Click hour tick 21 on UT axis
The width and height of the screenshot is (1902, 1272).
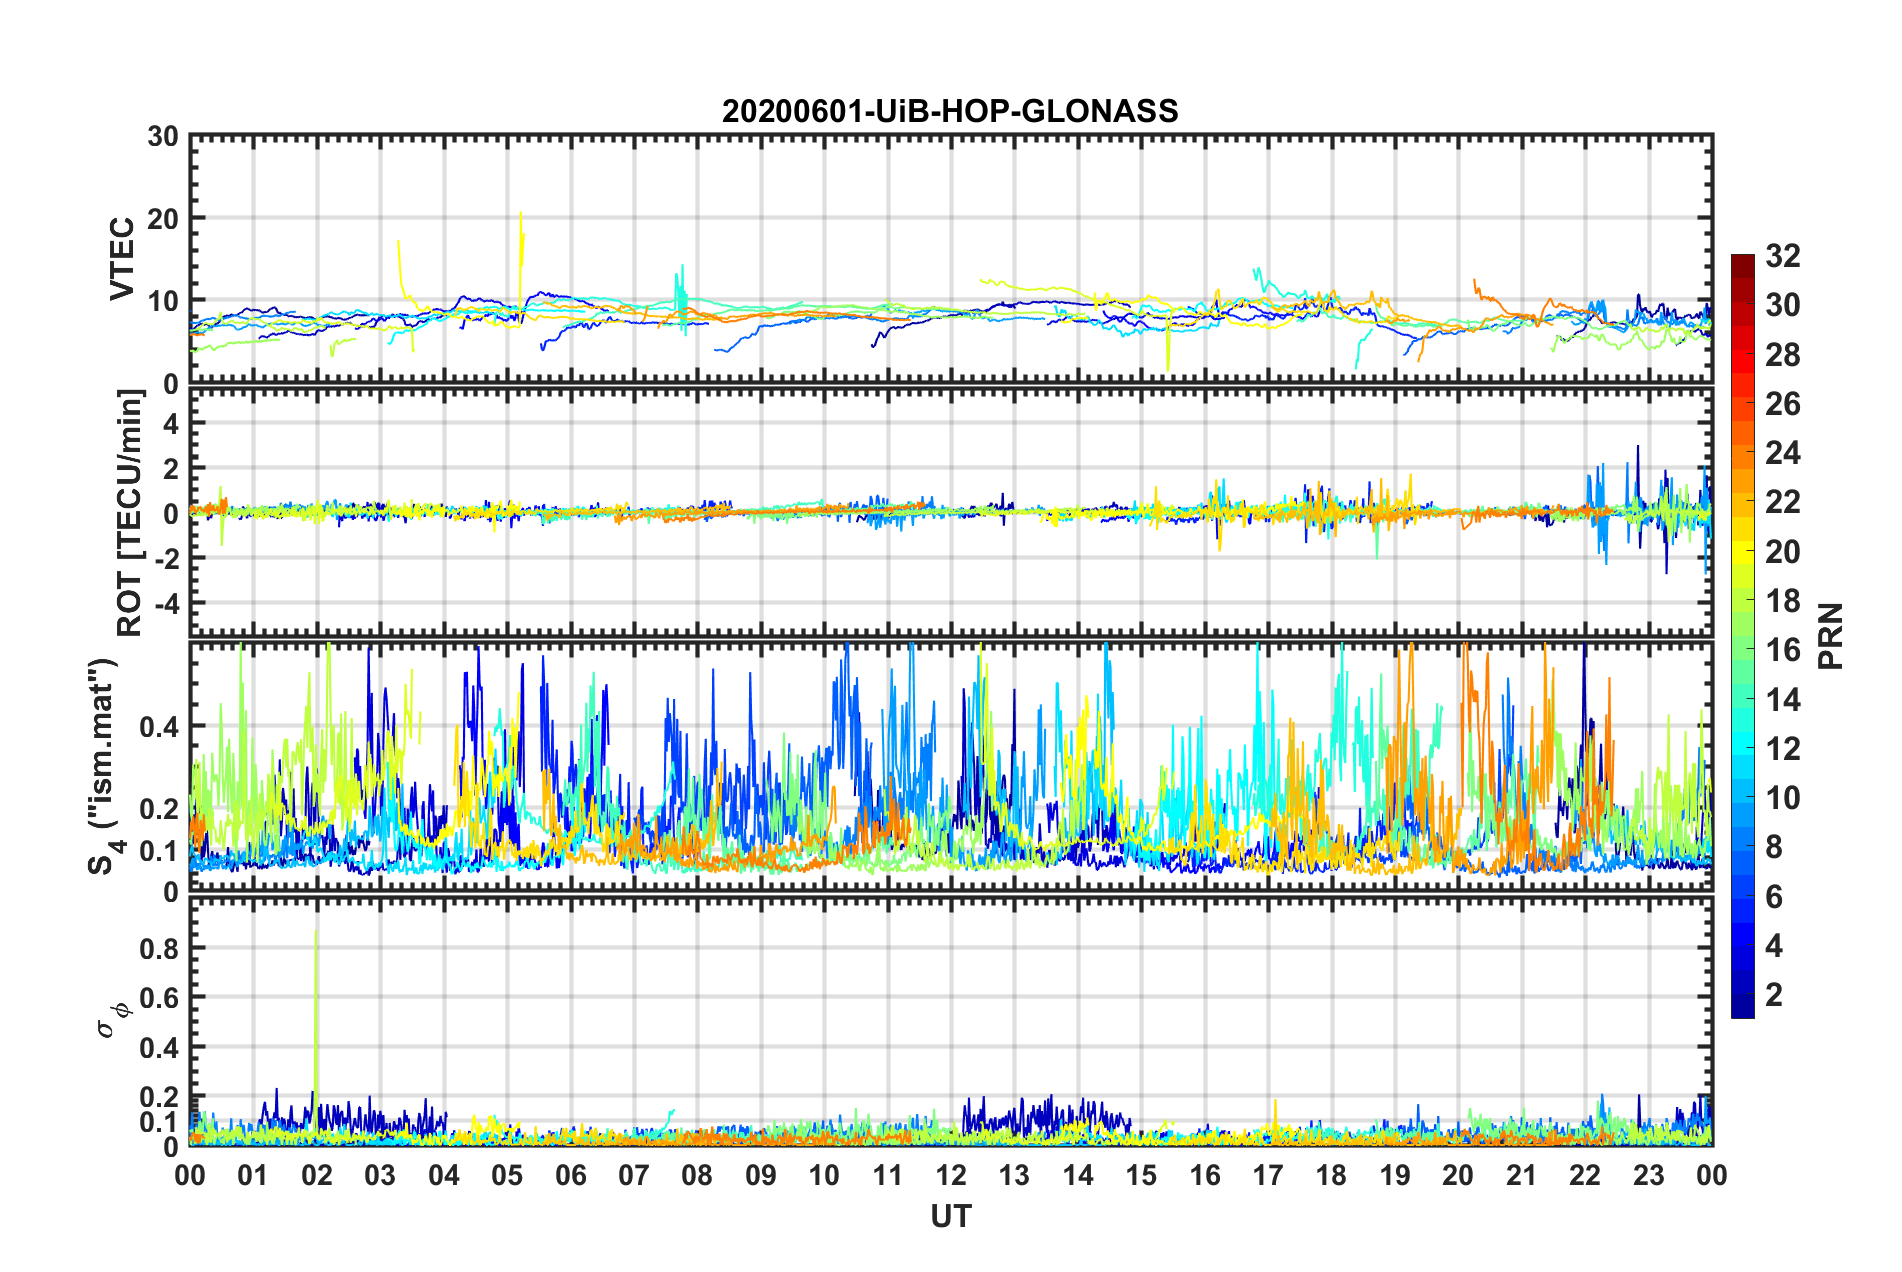[1522, 1175]
